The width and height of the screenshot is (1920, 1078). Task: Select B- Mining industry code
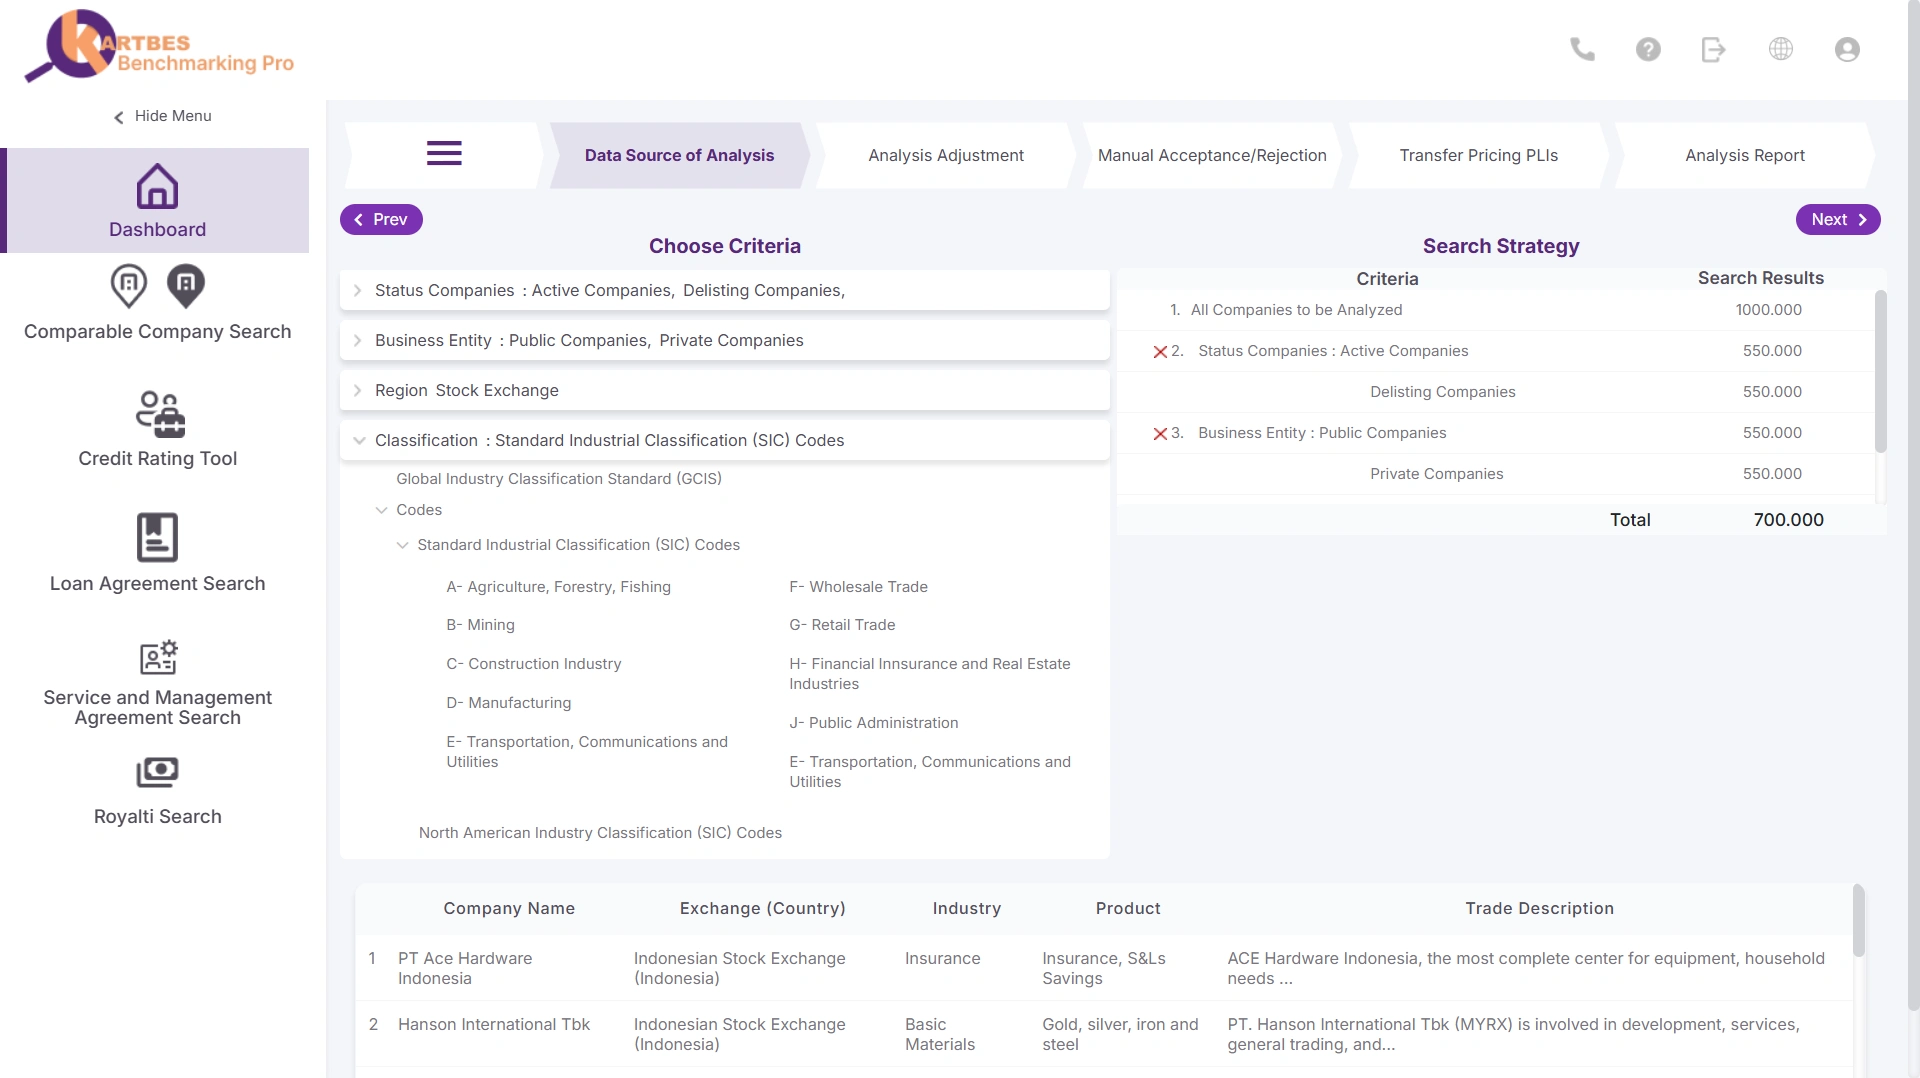tap(480, 625)
